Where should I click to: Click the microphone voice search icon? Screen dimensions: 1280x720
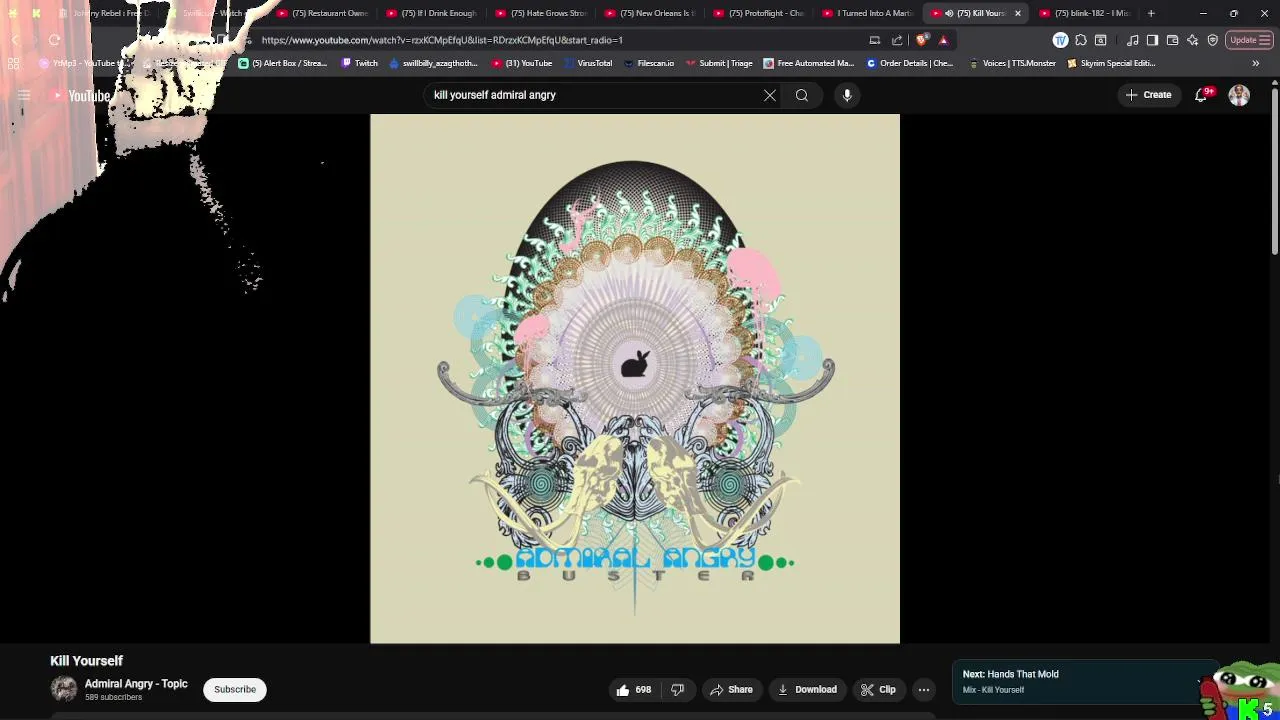pyautogui.click(x=847, y=95)
